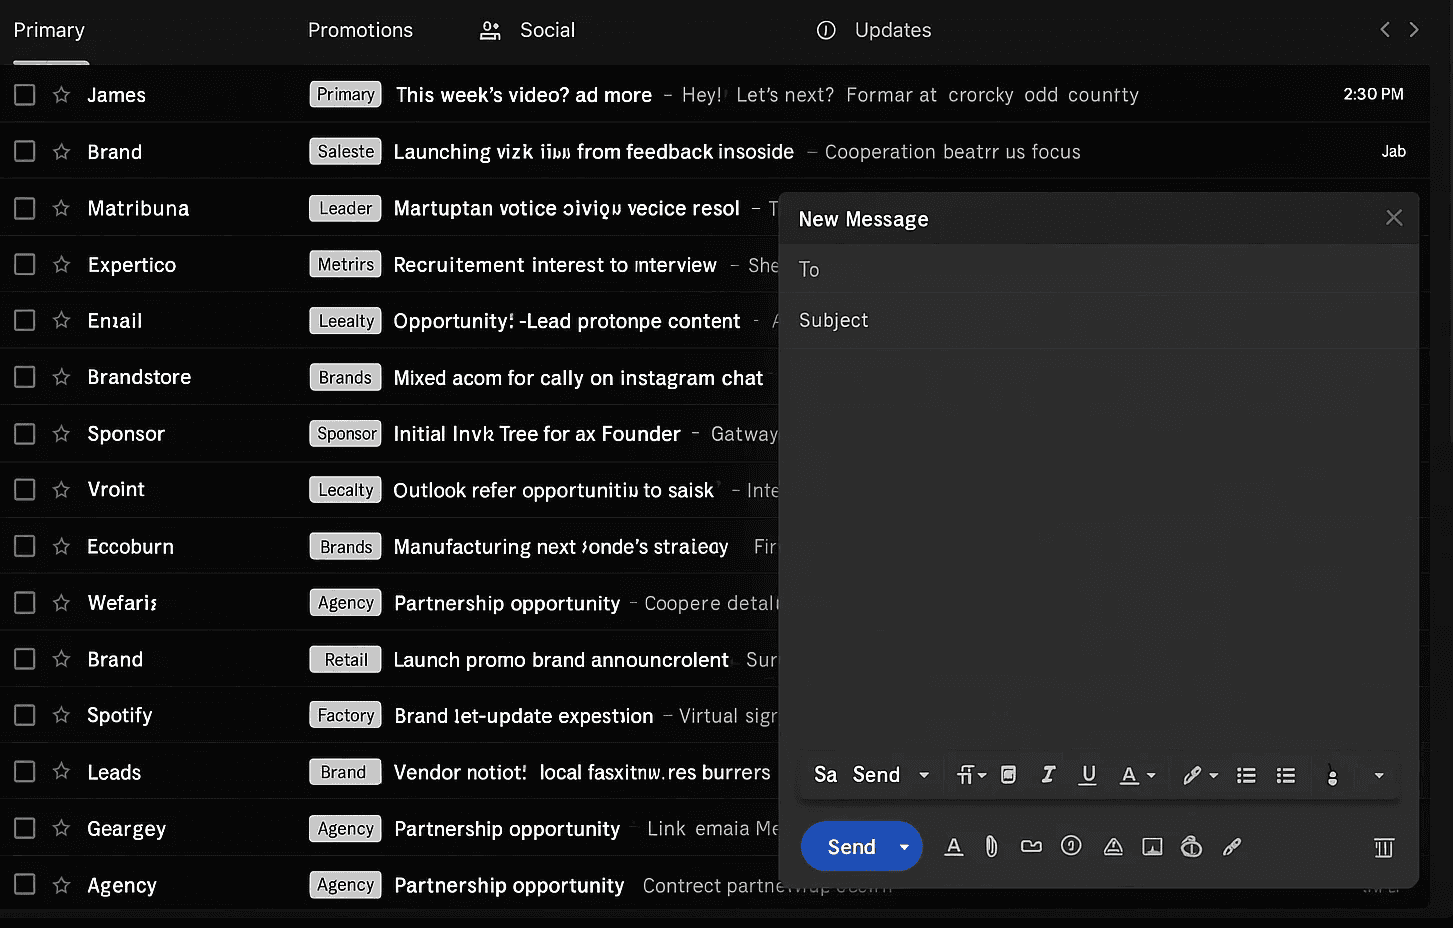Open the font family dropdown labeled Send
The width and height of the screenshot is (1453, 928).
click(x=891, y=775)
